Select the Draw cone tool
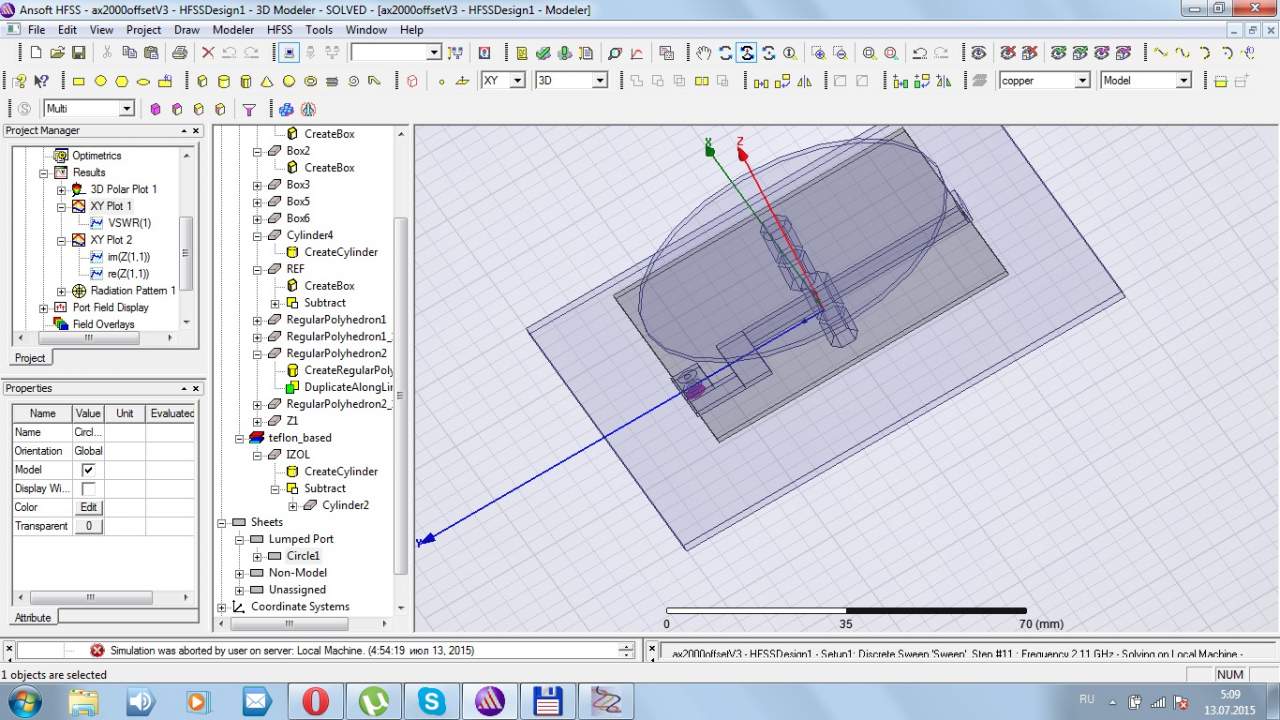This screenshot has height=720, width=1280. coord(267,81)
